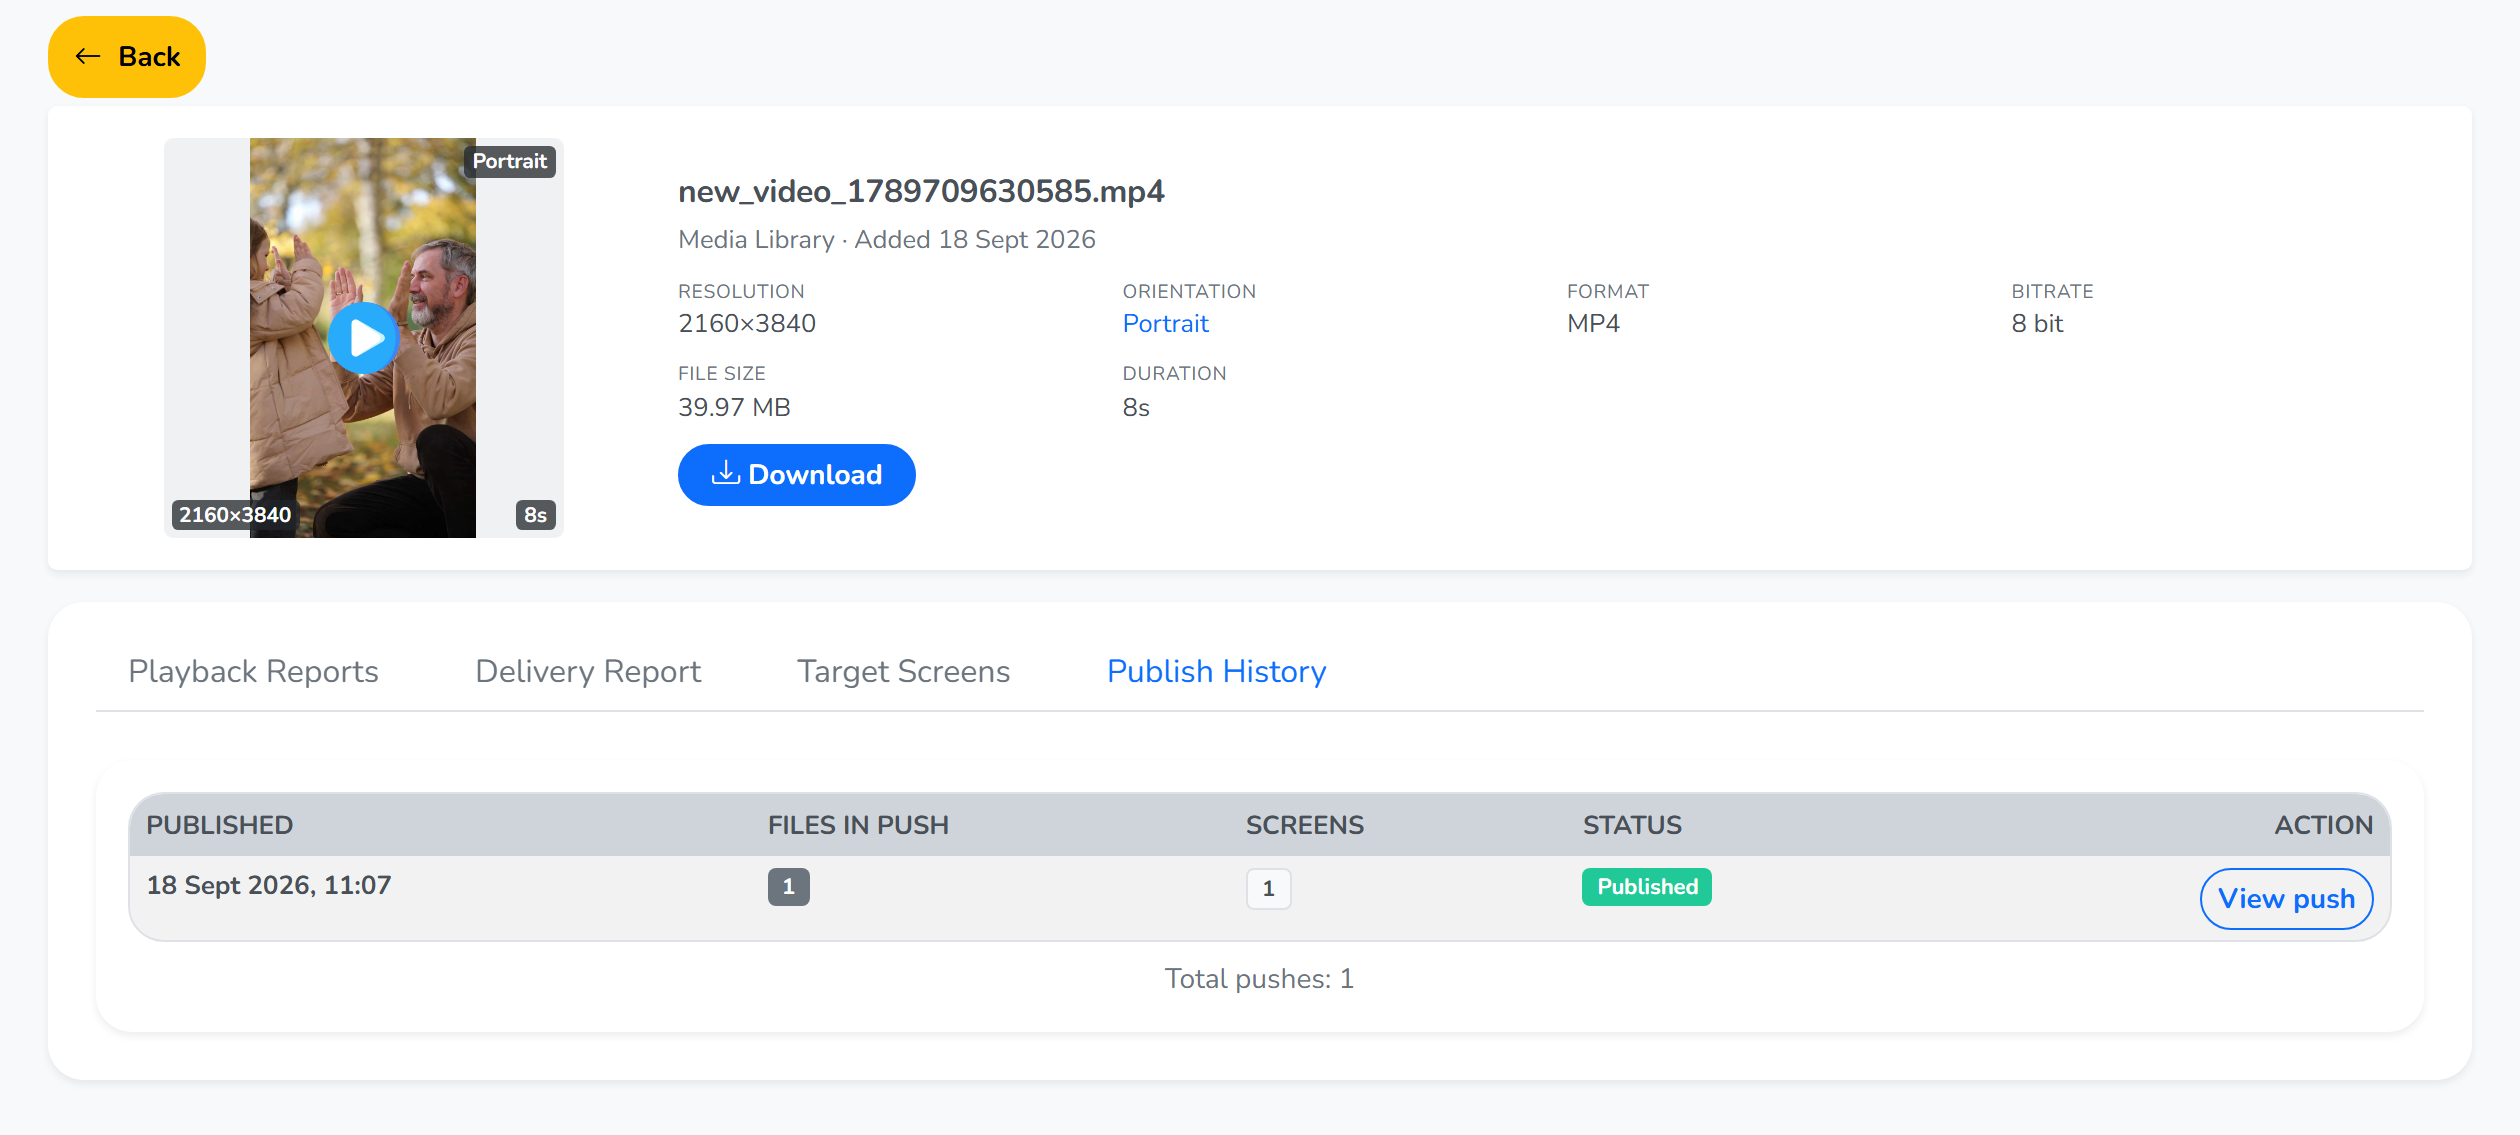Open the Portrait orientation link
Viewport: 2520px width, 1135px height.
click(1165, 323)
